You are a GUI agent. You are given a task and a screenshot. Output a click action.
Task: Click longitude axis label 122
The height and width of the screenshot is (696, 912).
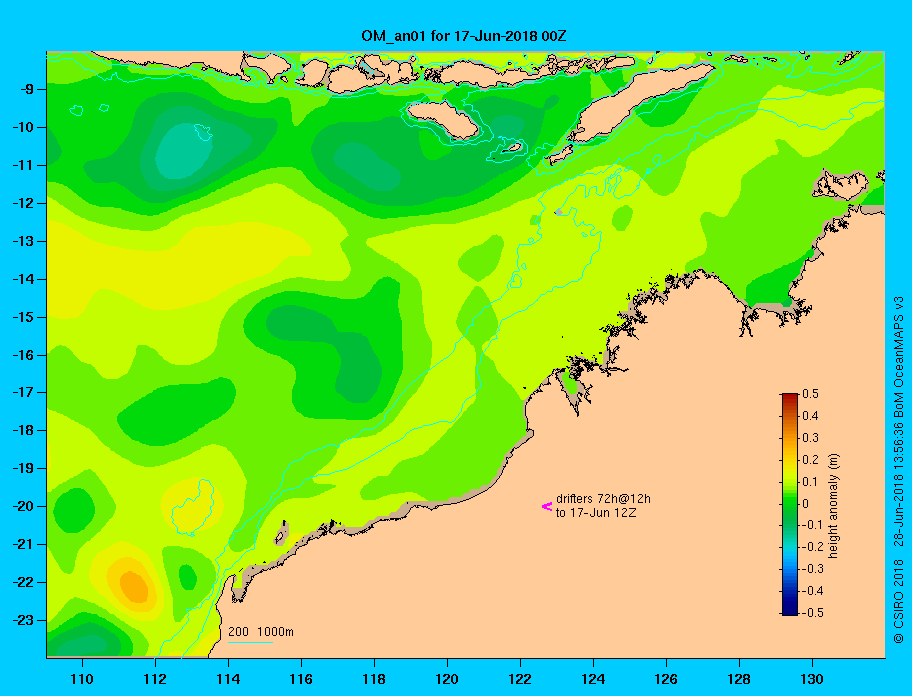pos(520,679)
